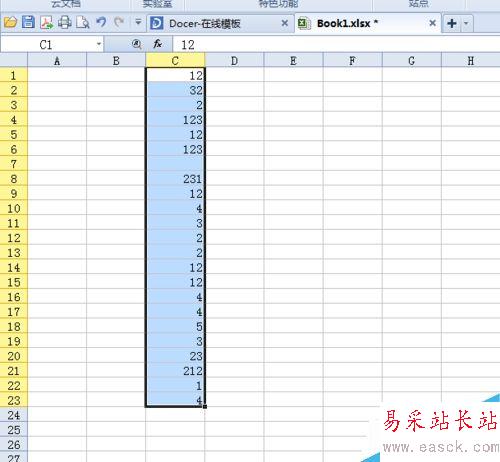Viewport: 500px width, 462px height.
Task: Expand the quick access toolbar customize arrow
Action: 138,23
